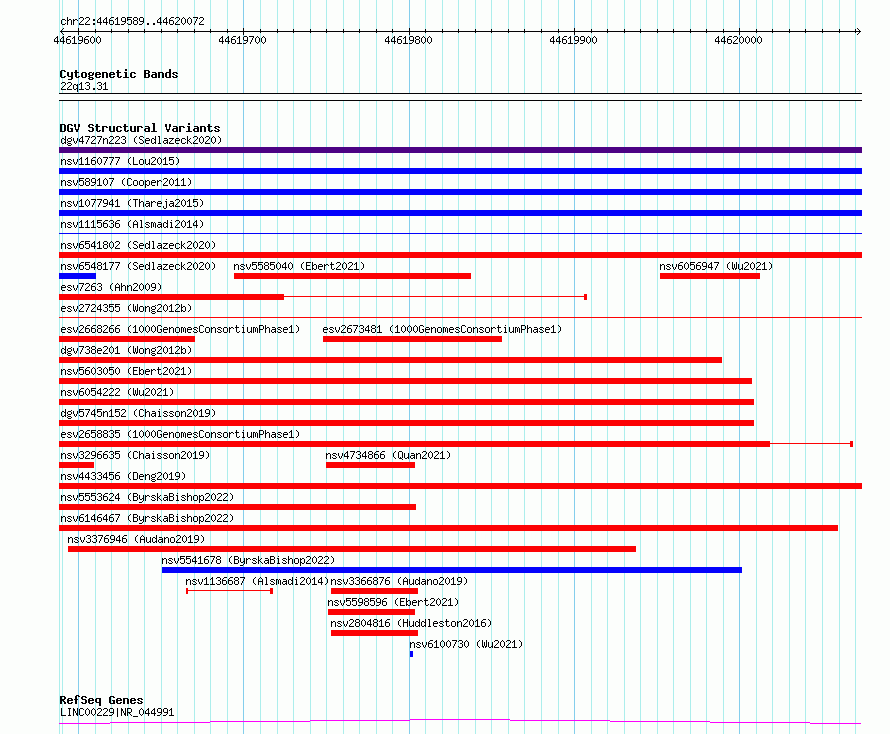
Task: Click dgv738e201 (Wong2012b) label
Action: [x=126, y=350]
